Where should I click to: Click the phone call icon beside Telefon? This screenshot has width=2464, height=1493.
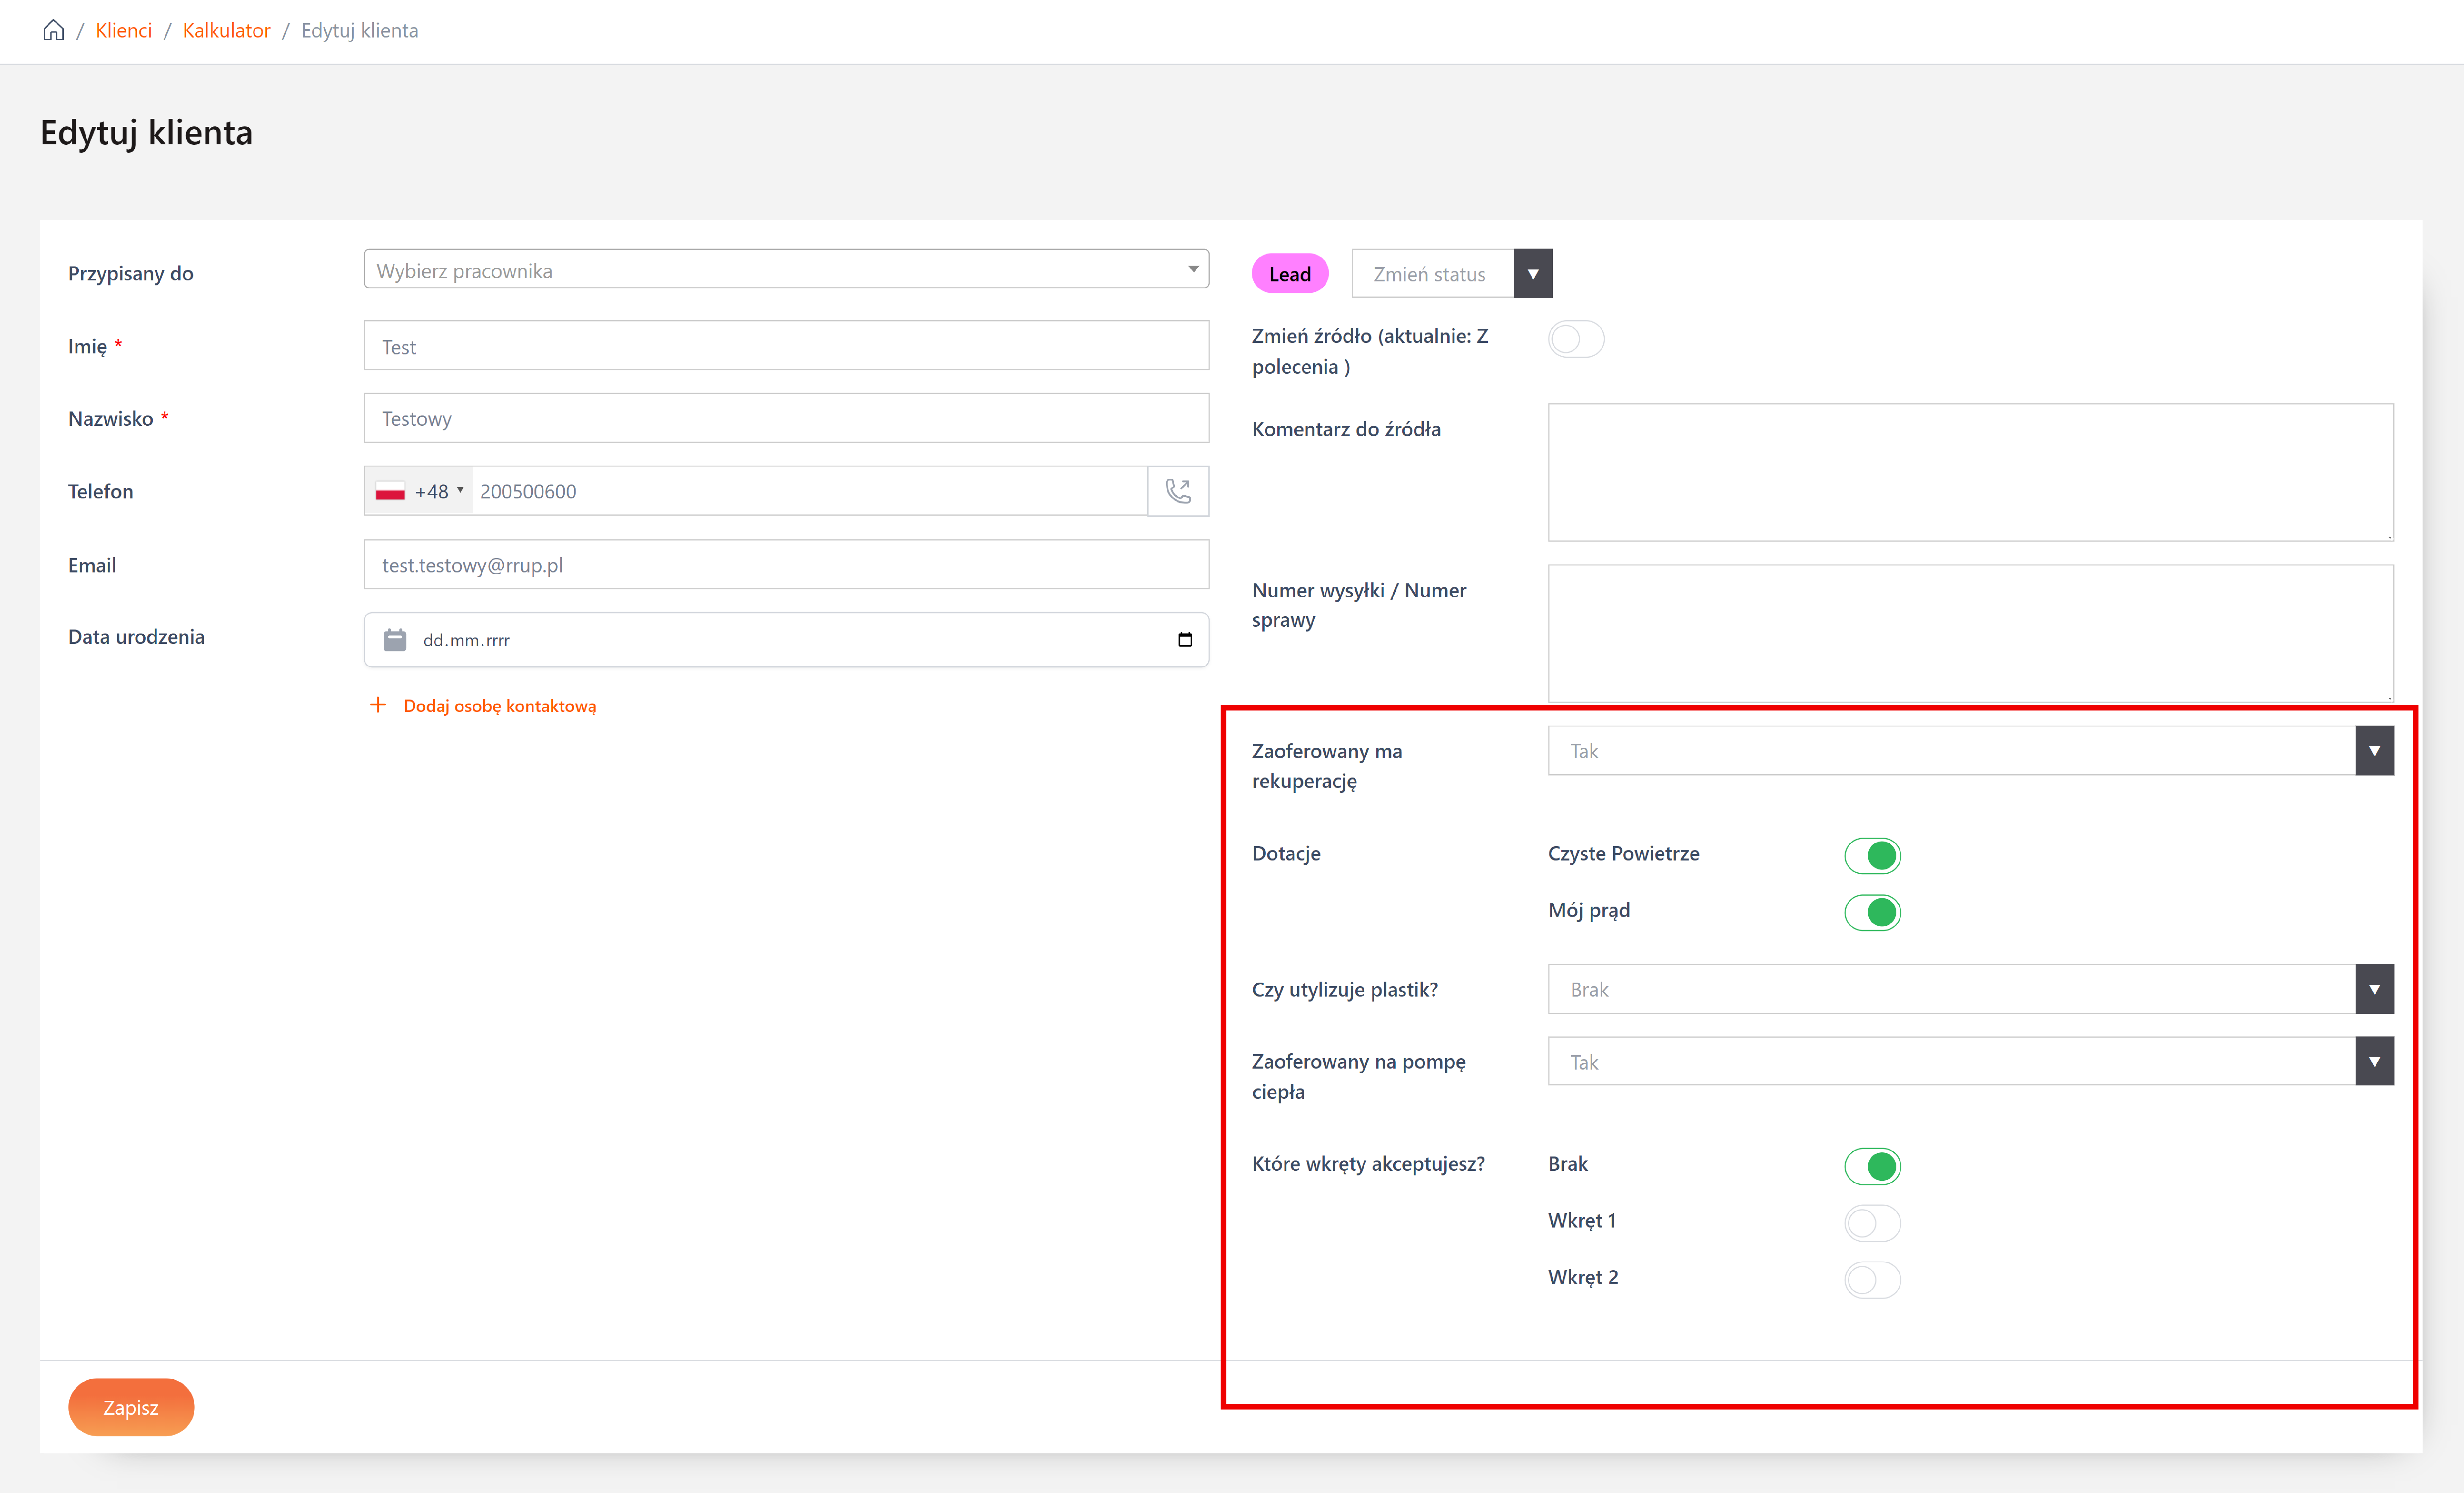coord(1178,491)
